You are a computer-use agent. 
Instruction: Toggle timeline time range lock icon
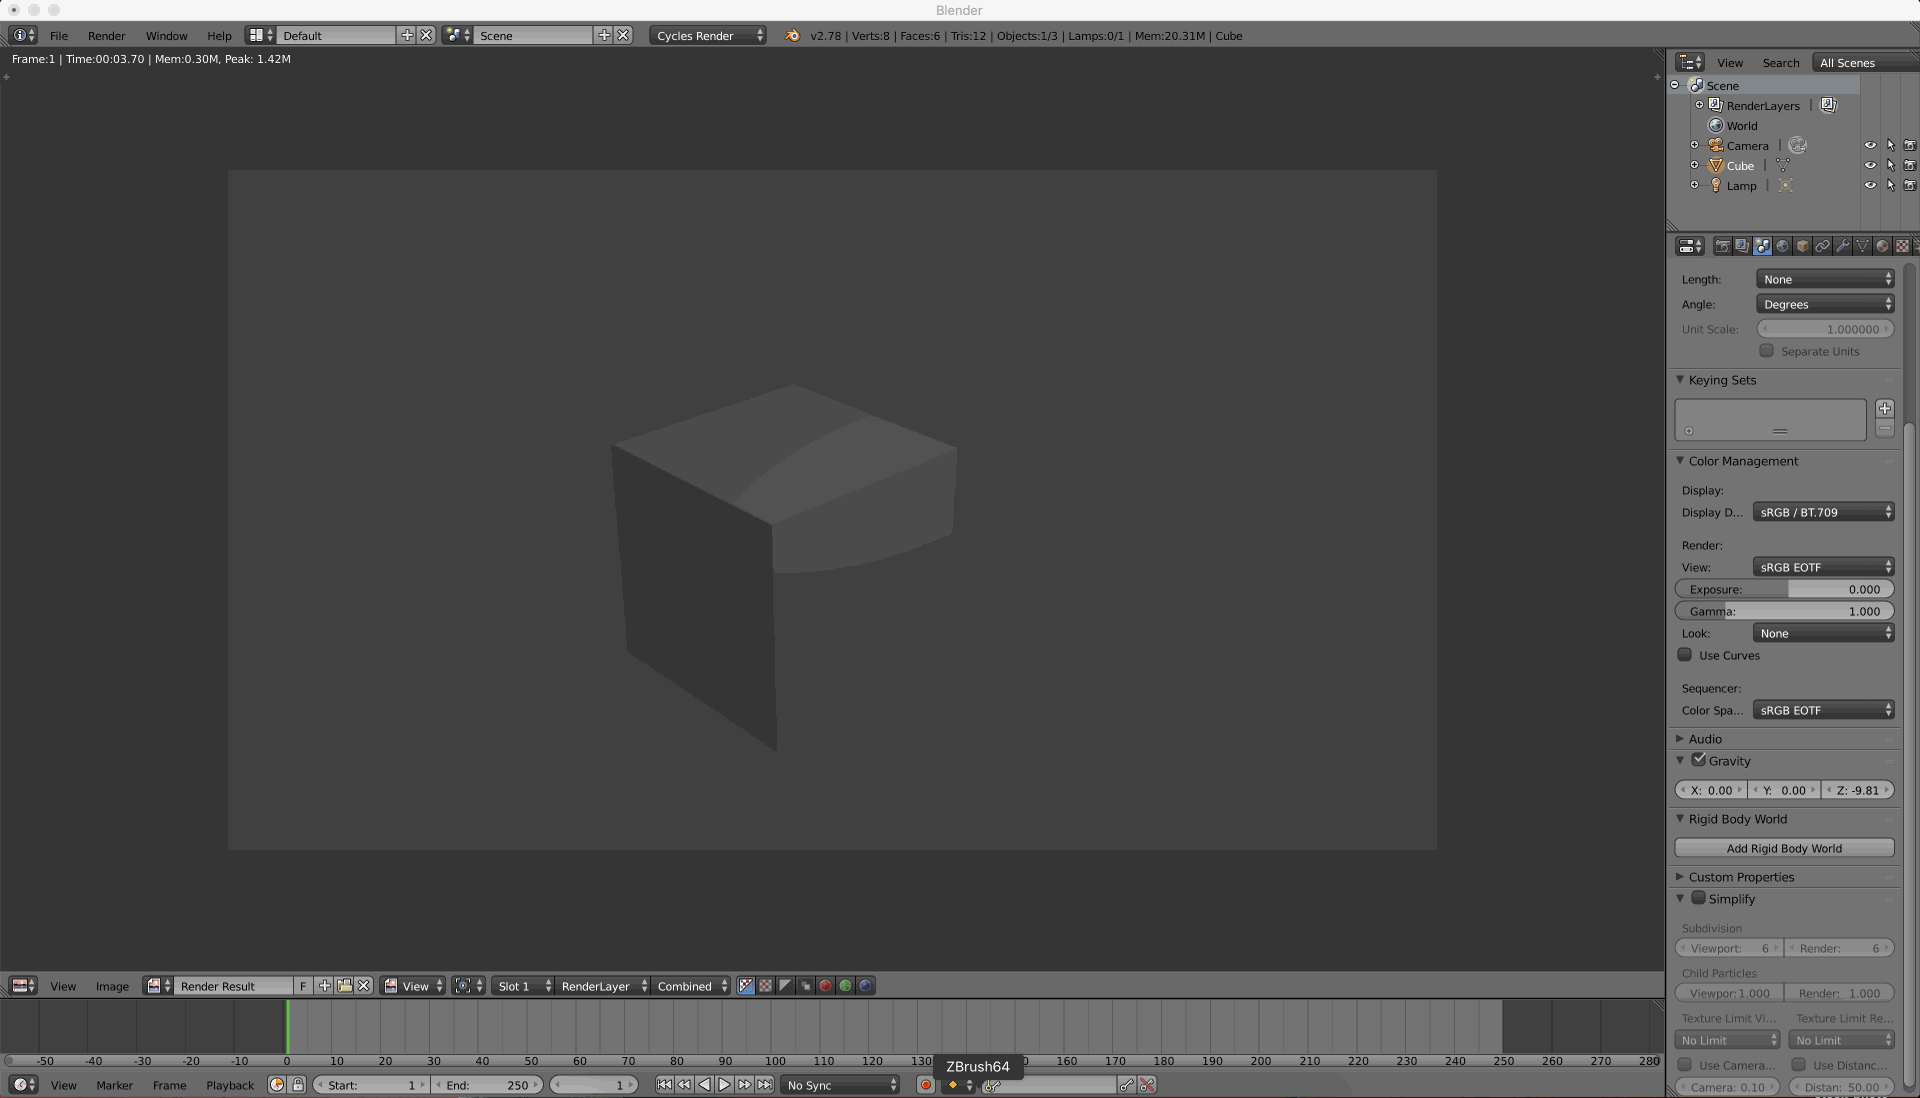(298, 1085)
